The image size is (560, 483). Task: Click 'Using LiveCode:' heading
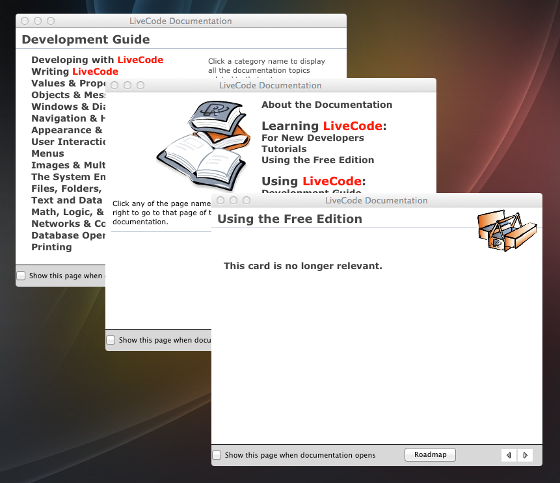pyautogui.click(x=314, y=181)
